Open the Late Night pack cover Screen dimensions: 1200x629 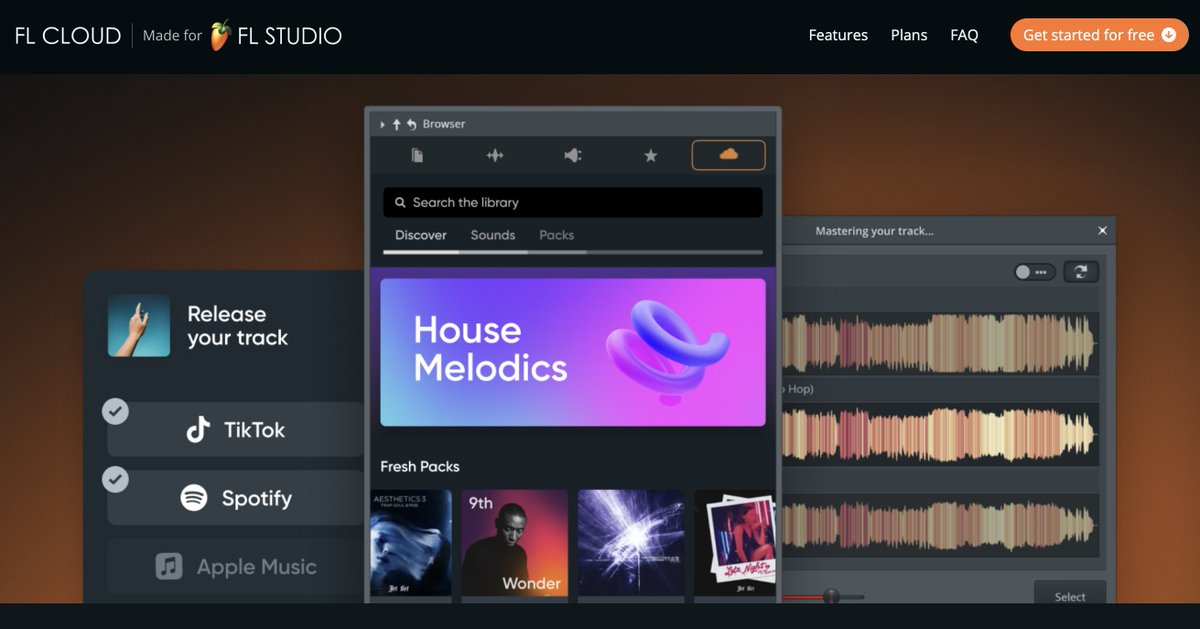[735, 545]
